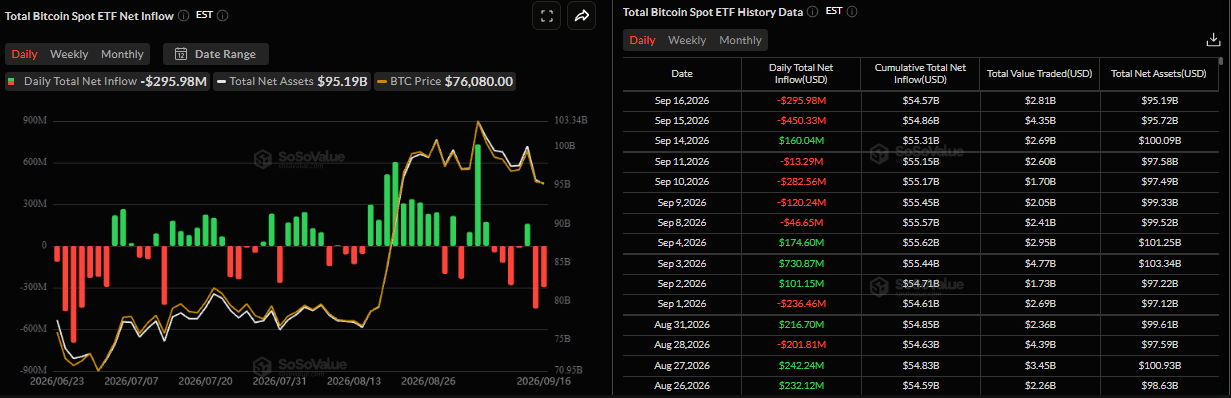Click the -$201.81M inflow cell

coord(801,345)
